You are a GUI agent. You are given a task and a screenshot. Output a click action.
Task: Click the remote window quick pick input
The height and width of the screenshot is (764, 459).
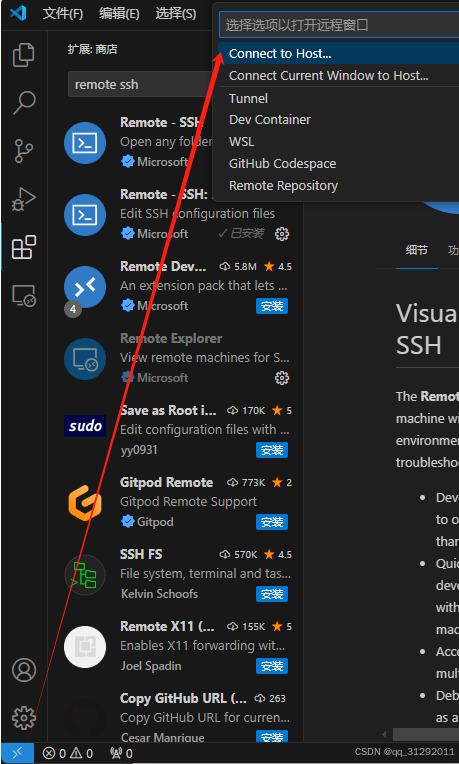click(x=339, y=25)
